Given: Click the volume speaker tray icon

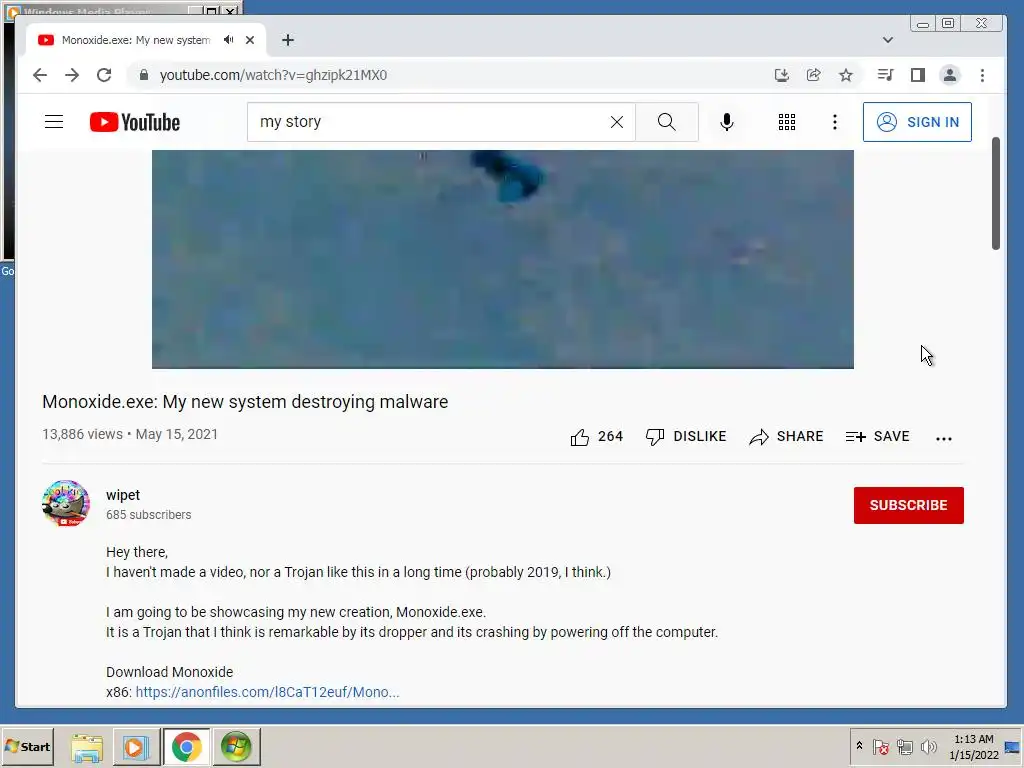Looking at the screenshot, I should [928, 746].
